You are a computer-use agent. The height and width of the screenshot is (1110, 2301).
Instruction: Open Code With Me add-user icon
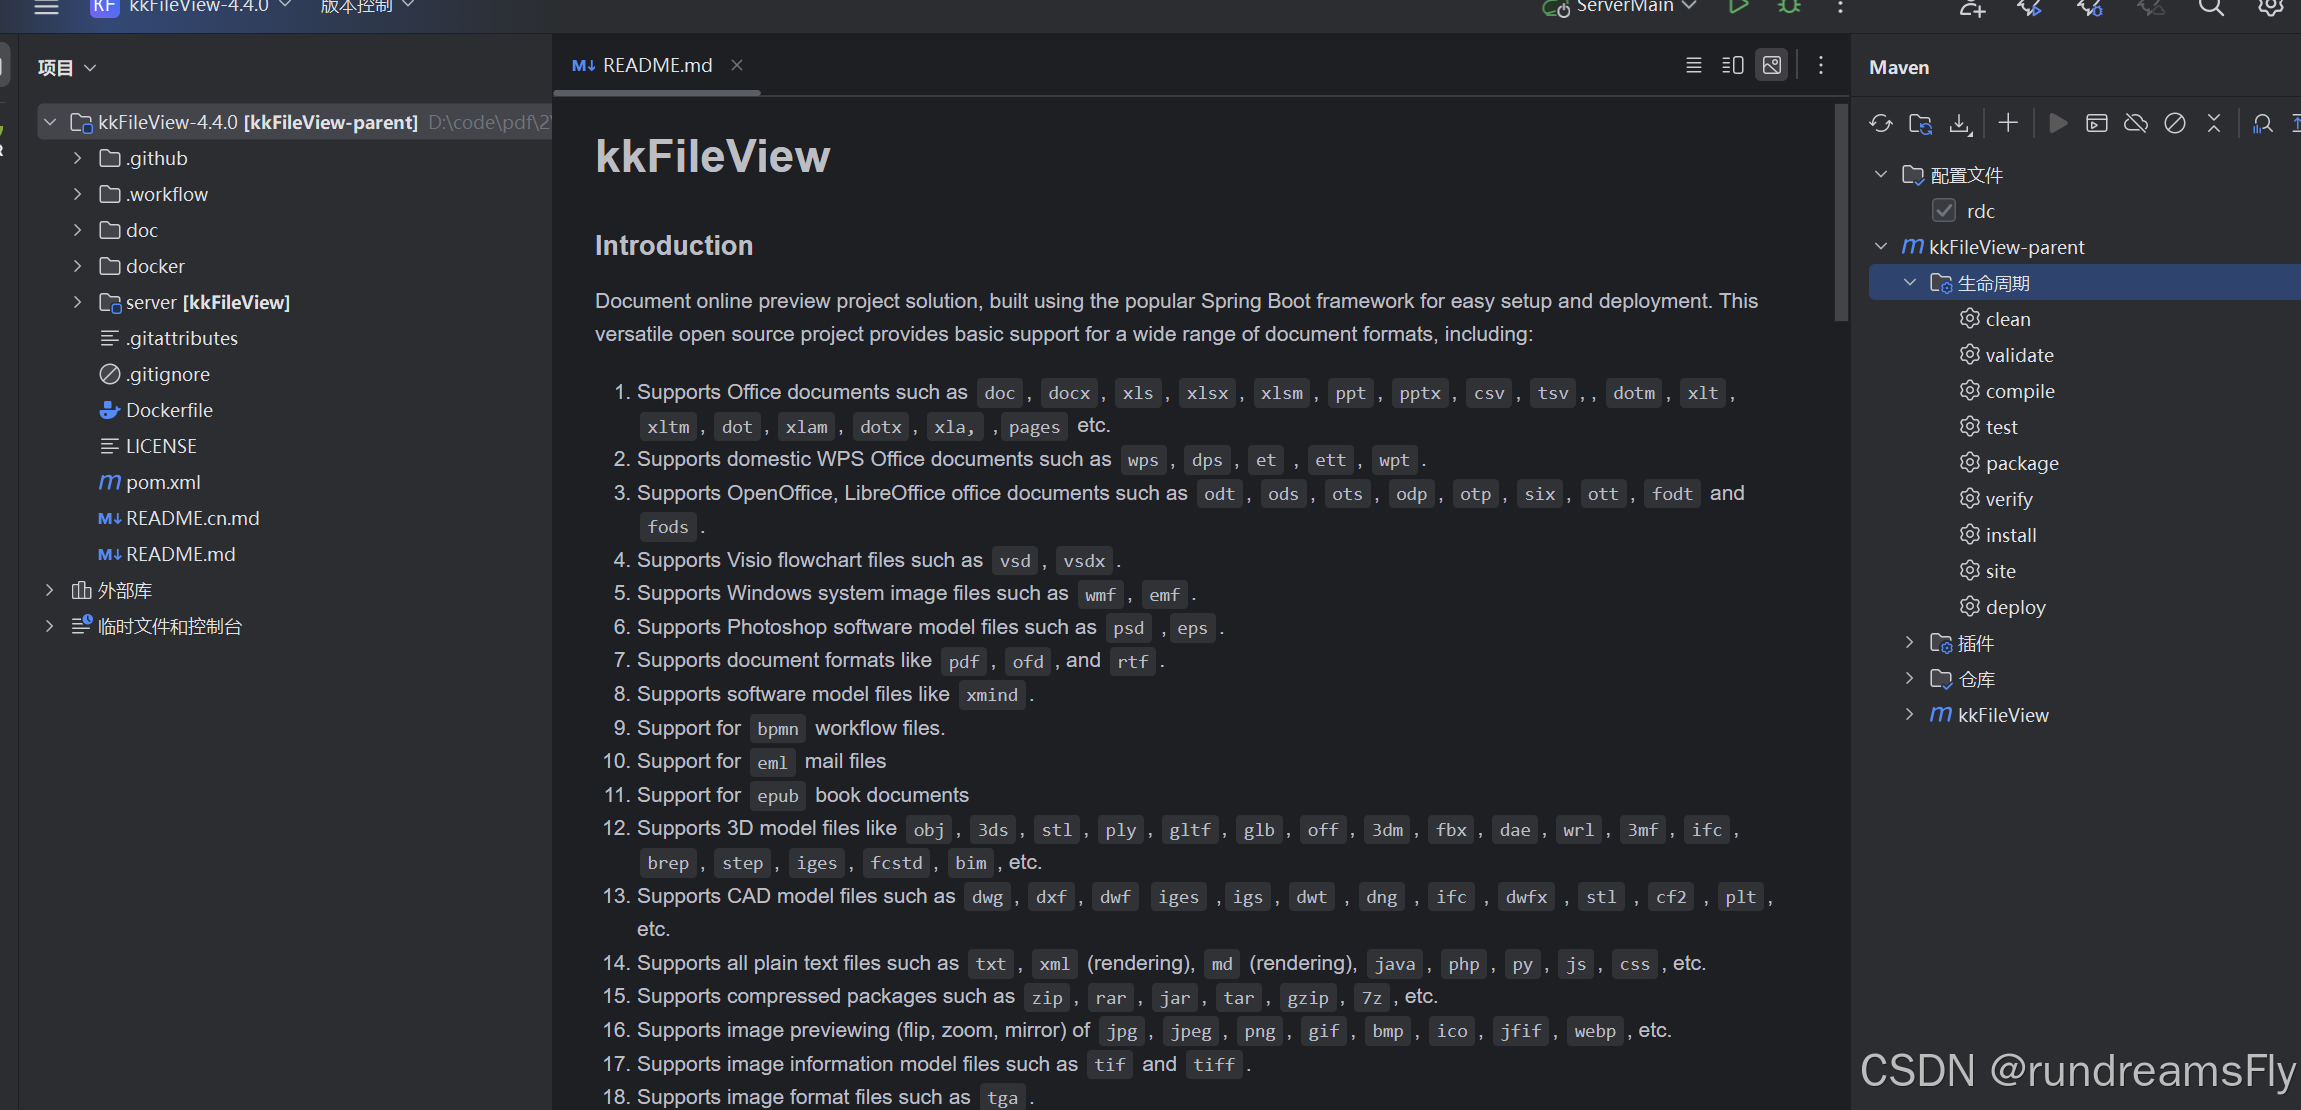[1972, 8]
